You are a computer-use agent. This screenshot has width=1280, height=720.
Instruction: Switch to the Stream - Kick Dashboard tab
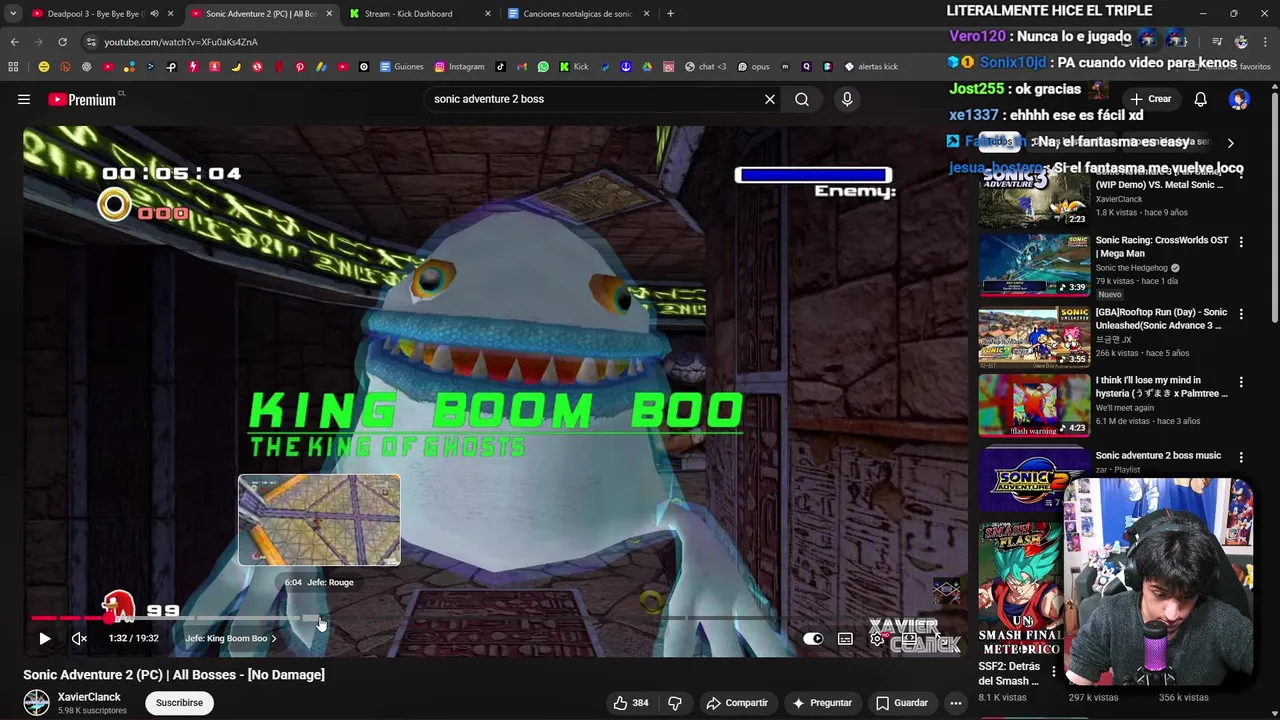coord(408,14)
